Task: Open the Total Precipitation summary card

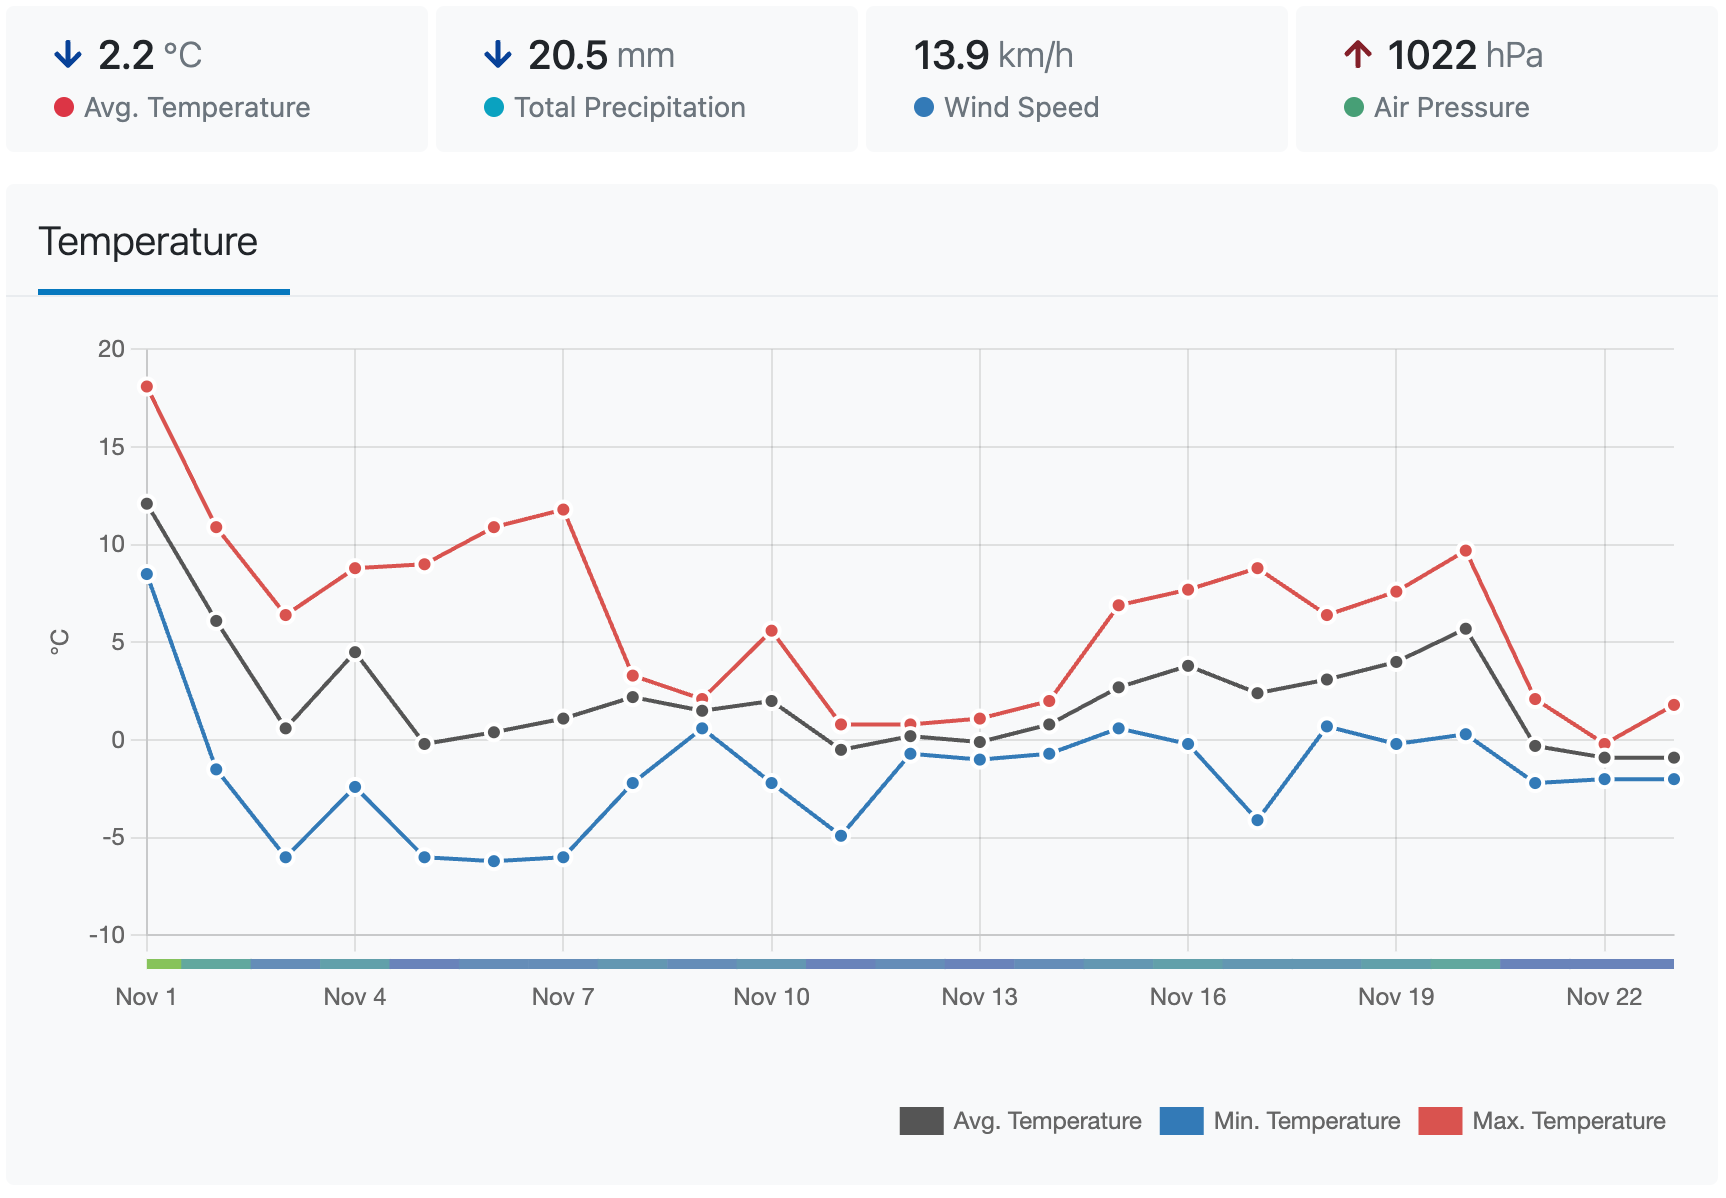Action: coord(647,79)
